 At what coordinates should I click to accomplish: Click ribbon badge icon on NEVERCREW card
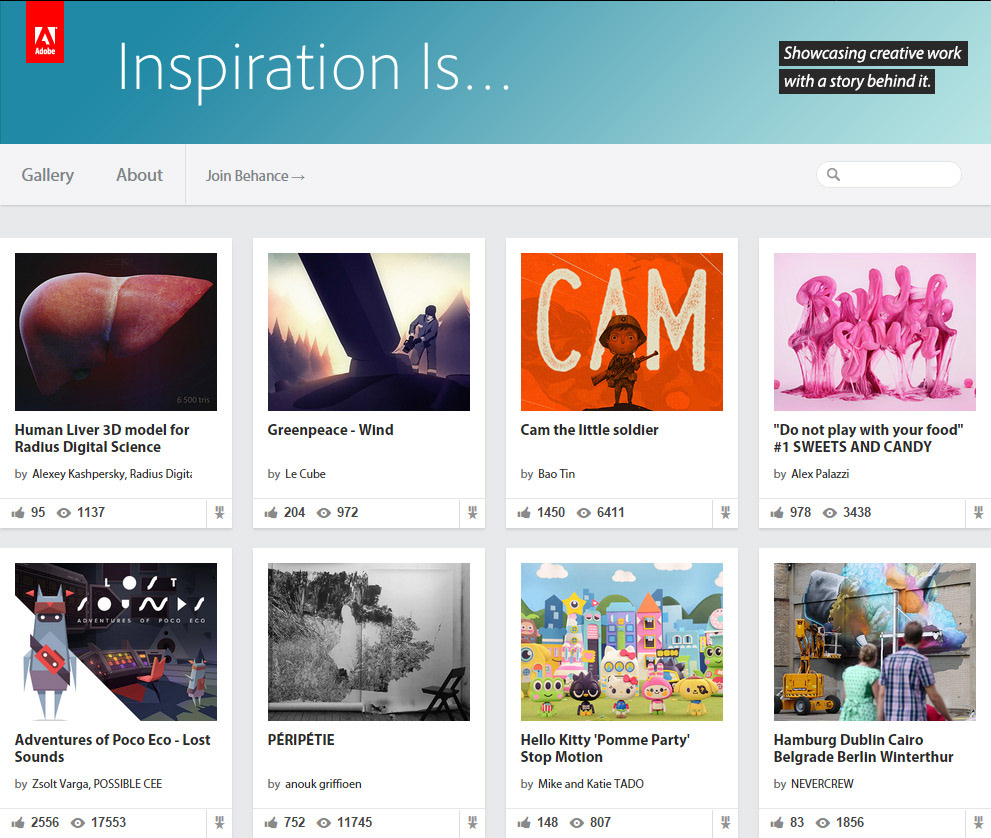(x=978, y=822)
